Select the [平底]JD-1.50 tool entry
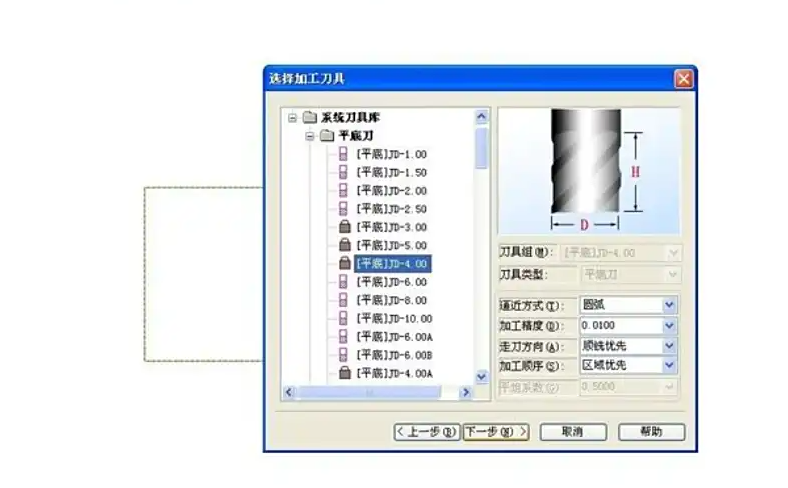 391,172
